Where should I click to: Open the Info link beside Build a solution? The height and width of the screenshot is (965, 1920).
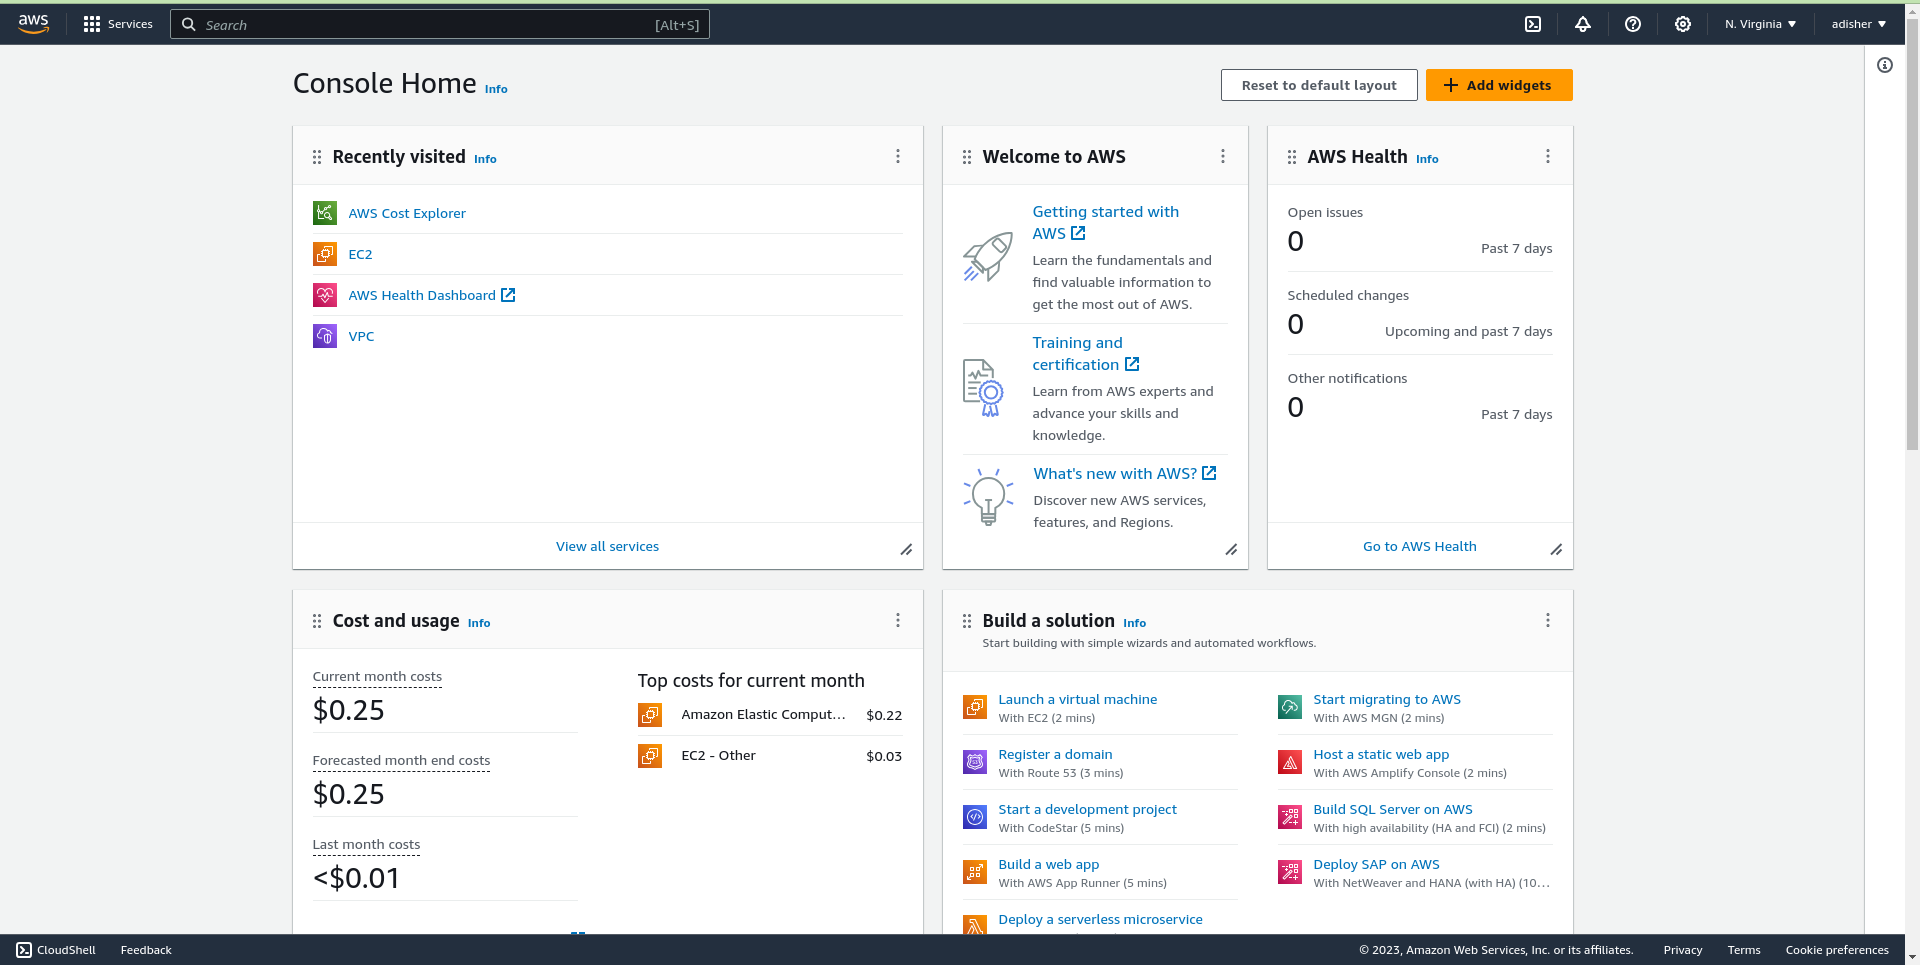coord(1134,623)
